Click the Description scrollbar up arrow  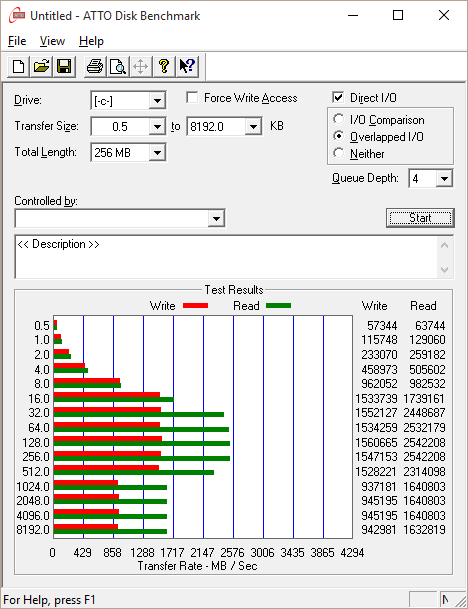coord(445,245)
